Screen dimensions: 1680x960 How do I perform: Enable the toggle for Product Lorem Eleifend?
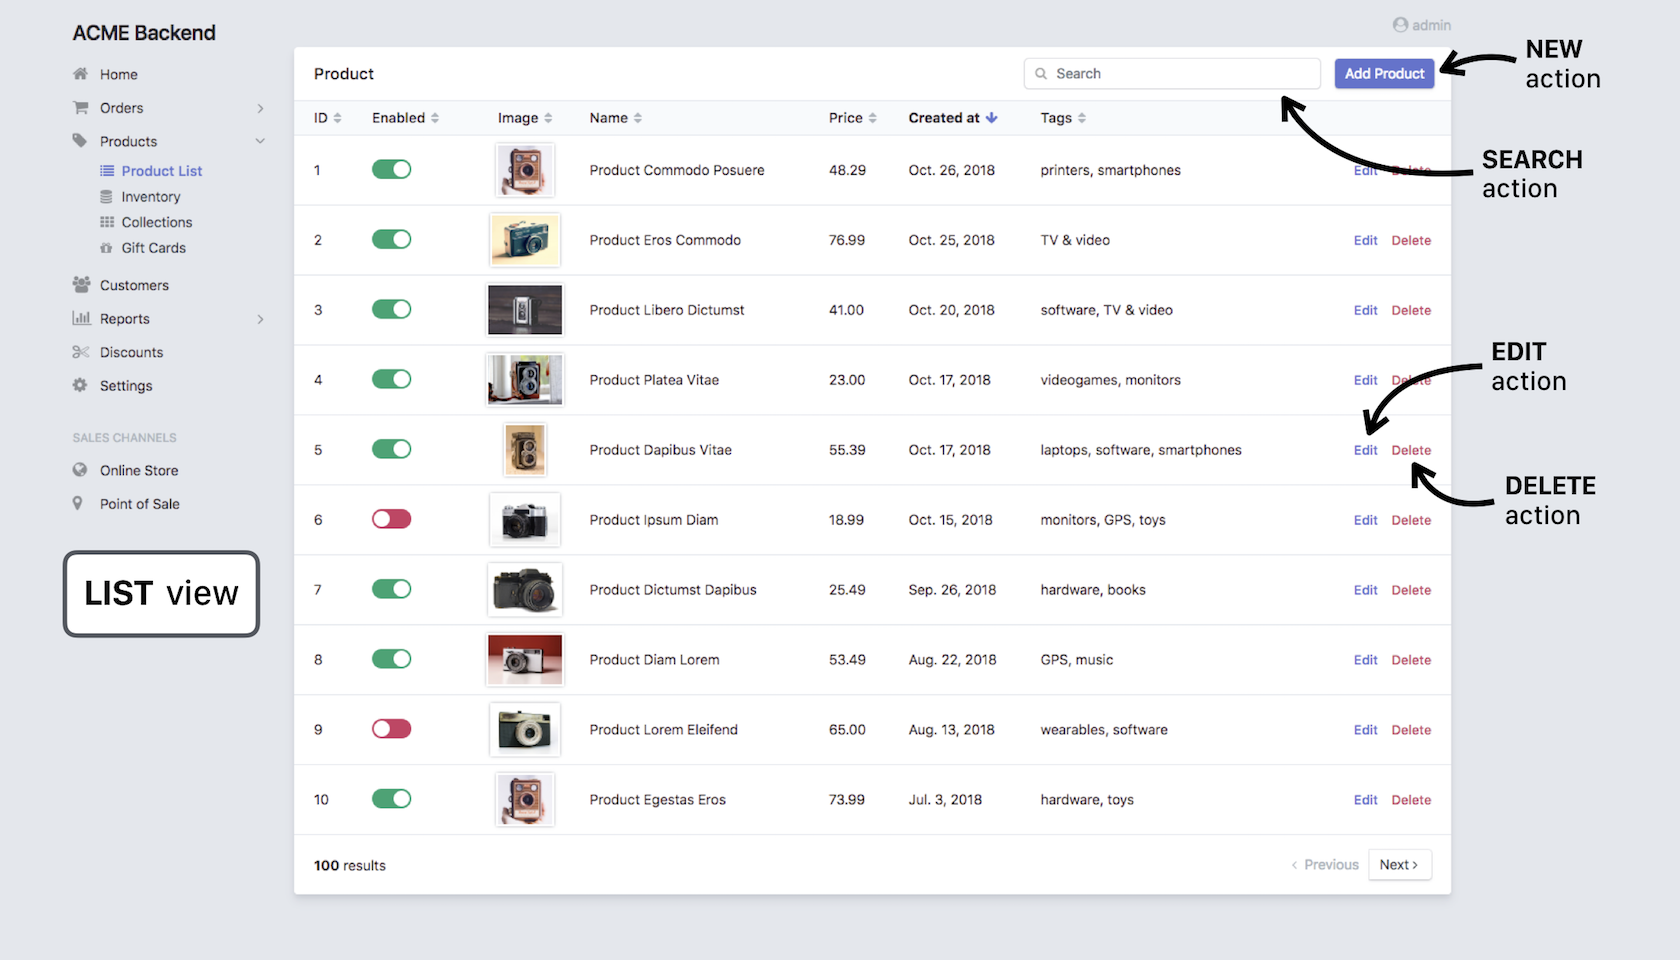point(391,730)
